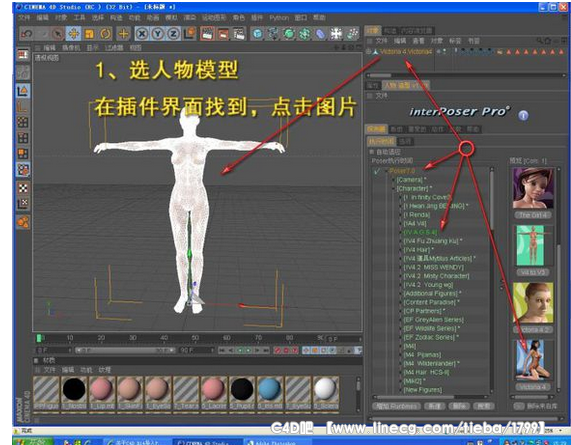The width and height of the screenshot is (571, 445).
Task: Toggle the Z axis lock
Action: [x=174, y=34]
